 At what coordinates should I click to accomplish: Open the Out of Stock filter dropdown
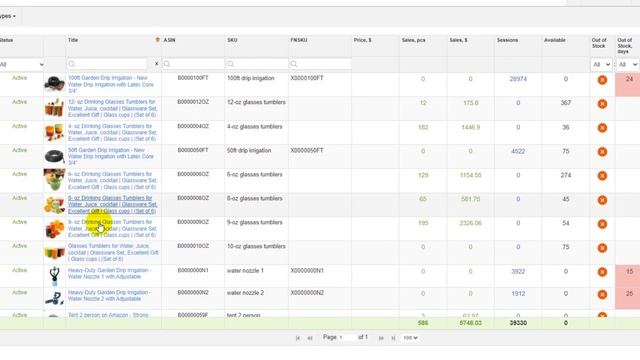(x=601, y=64)
